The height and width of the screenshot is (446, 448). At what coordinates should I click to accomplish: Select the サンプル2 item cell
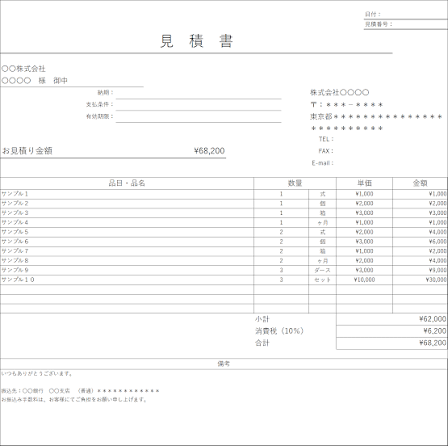[x=127, y=203]
